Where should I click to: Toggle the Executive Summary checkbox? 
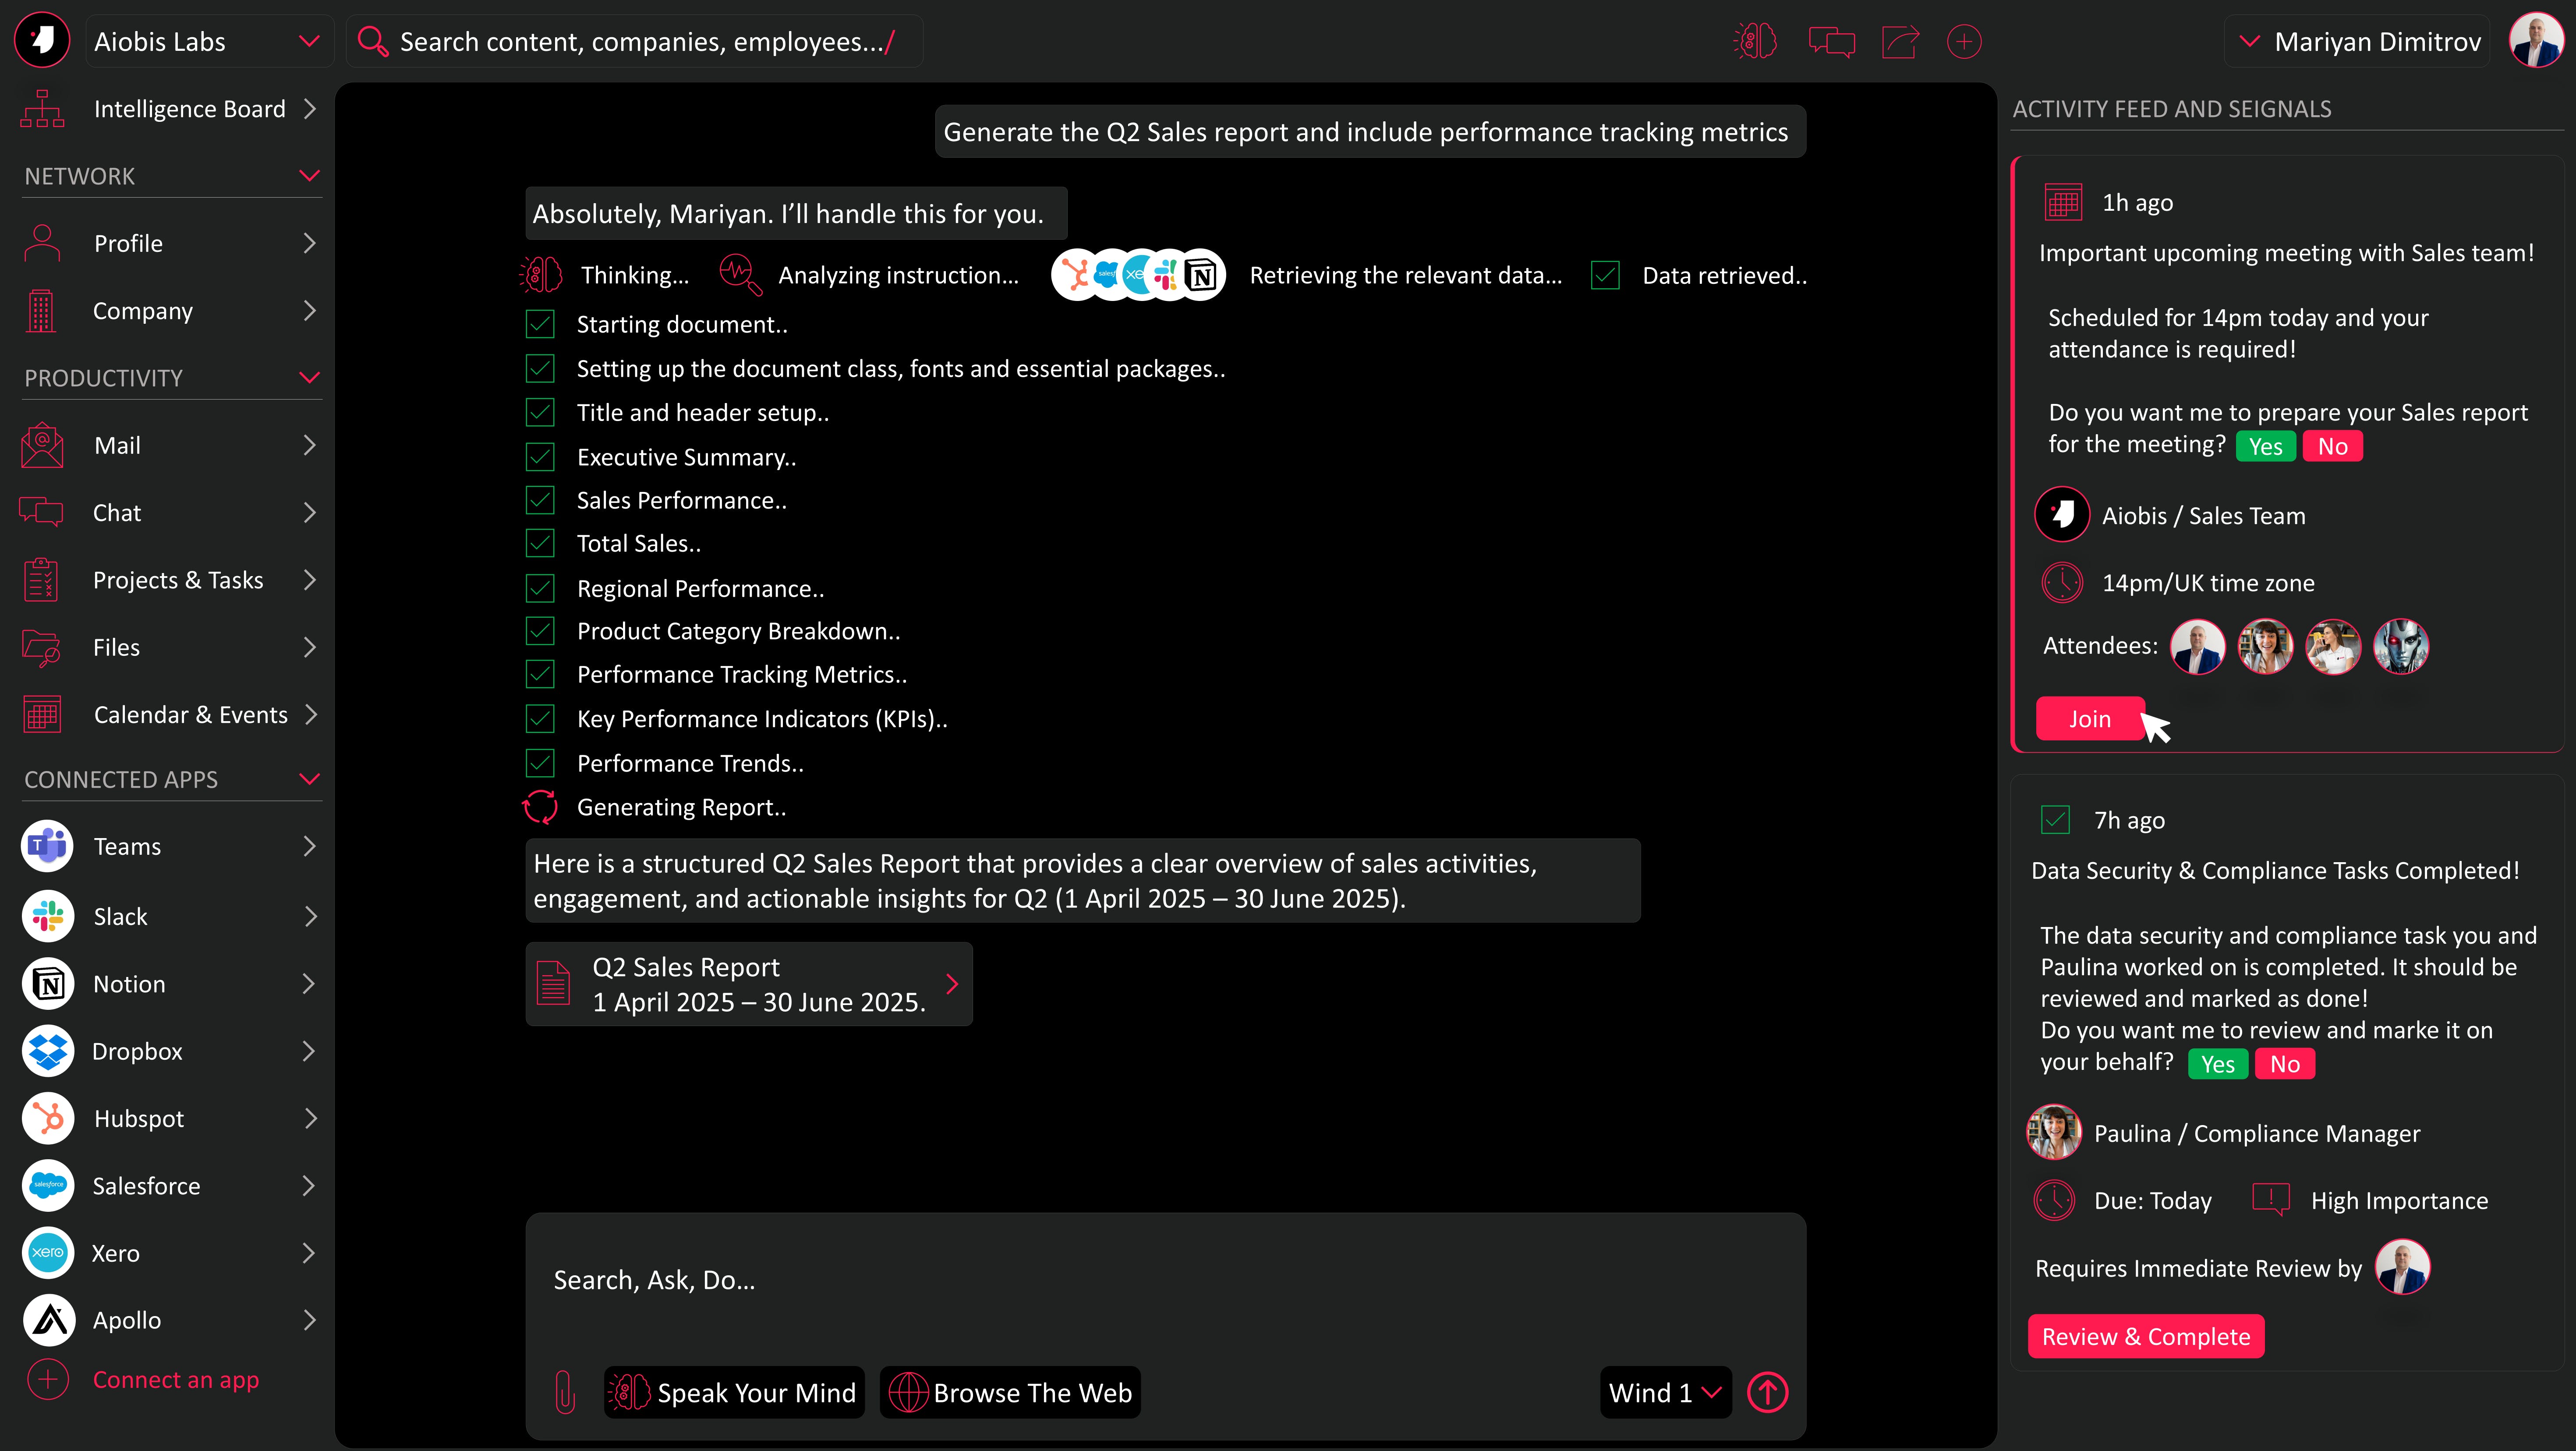[540, 457]
